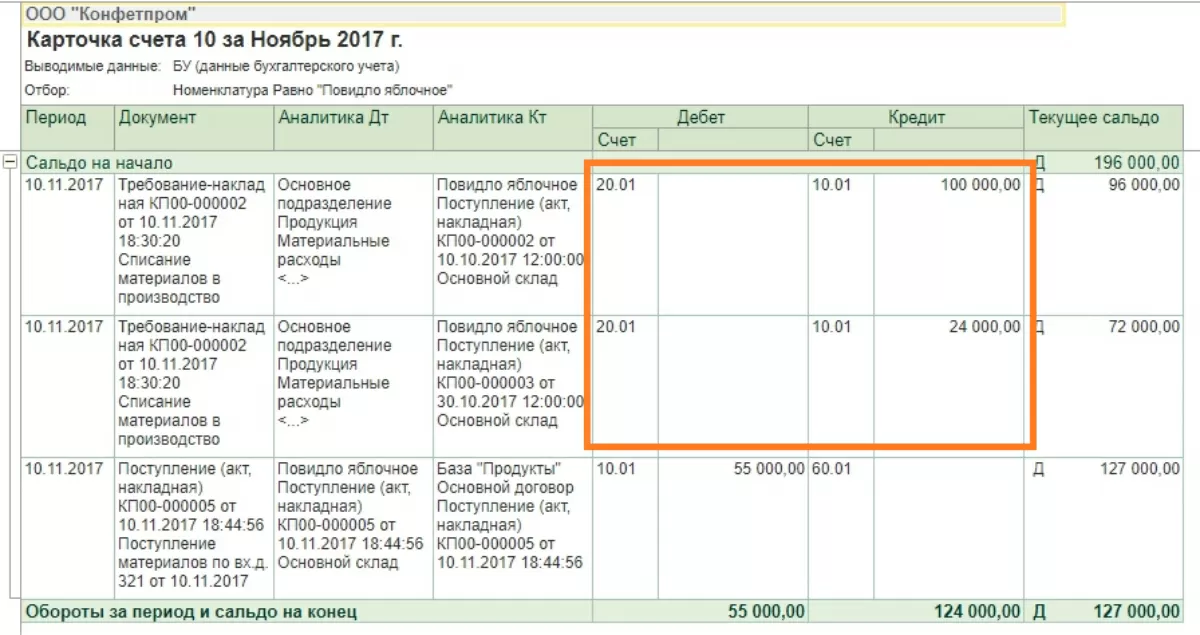Viewport: 1200px width, 635px height.
Task: Click the filter value 'Номенклатура Равно "Повидло яблочное"'
Action: tap(314, 90)
